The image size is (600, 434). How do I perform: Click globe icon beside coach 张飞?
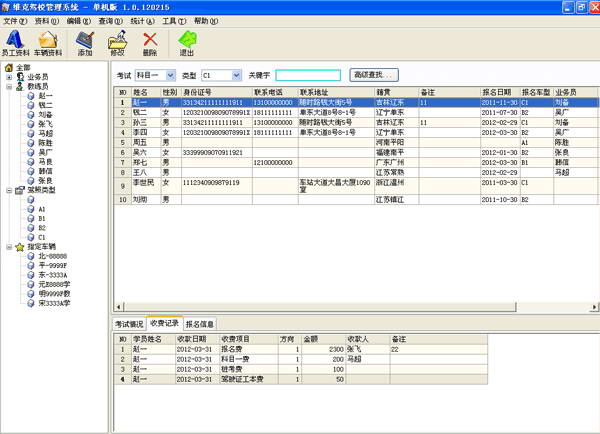31,124
